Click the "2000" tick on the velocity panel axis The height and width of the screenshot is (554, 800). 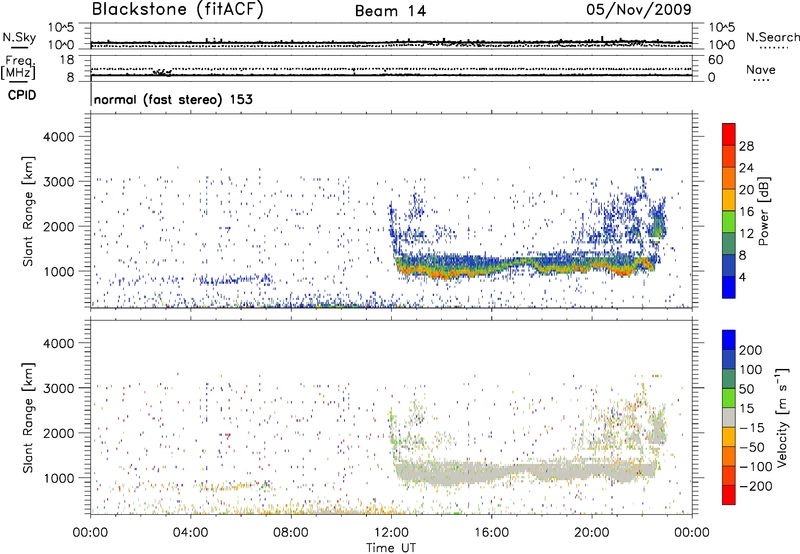(x=59, y=433)
